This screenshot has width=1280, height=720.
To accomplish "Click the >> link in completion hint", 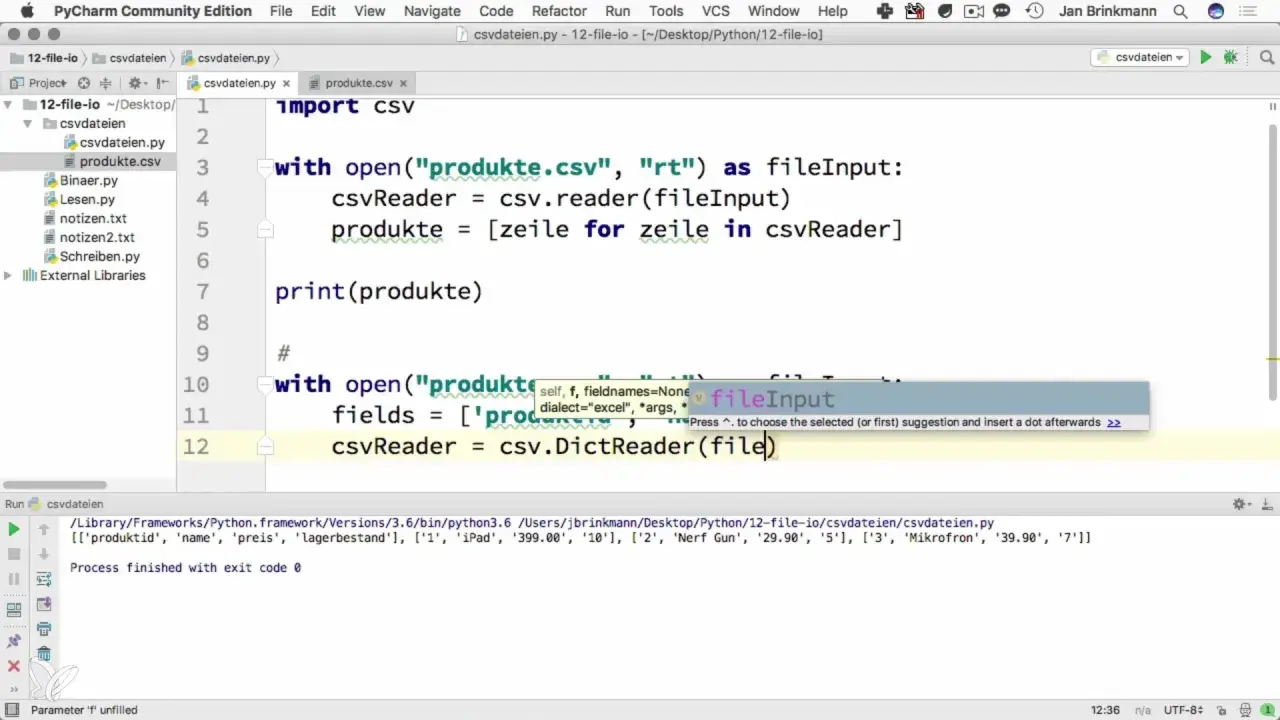I will [x=1113, y=423].
